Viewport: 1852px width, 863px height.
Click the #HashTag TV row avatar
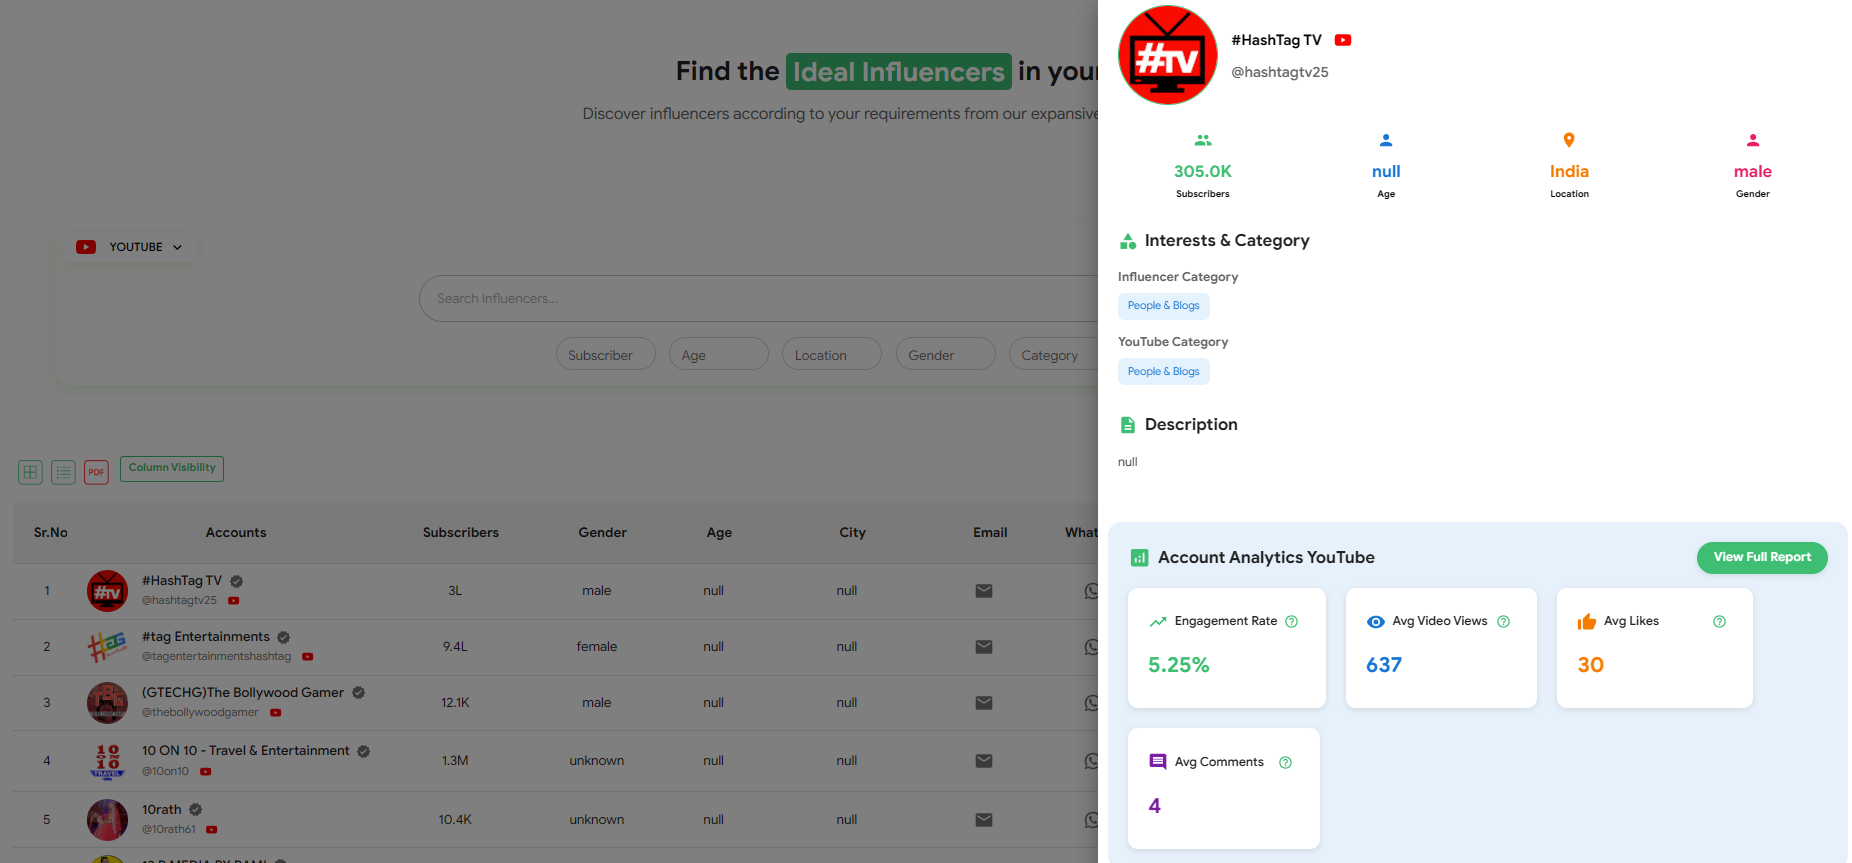tap(107, 591)
